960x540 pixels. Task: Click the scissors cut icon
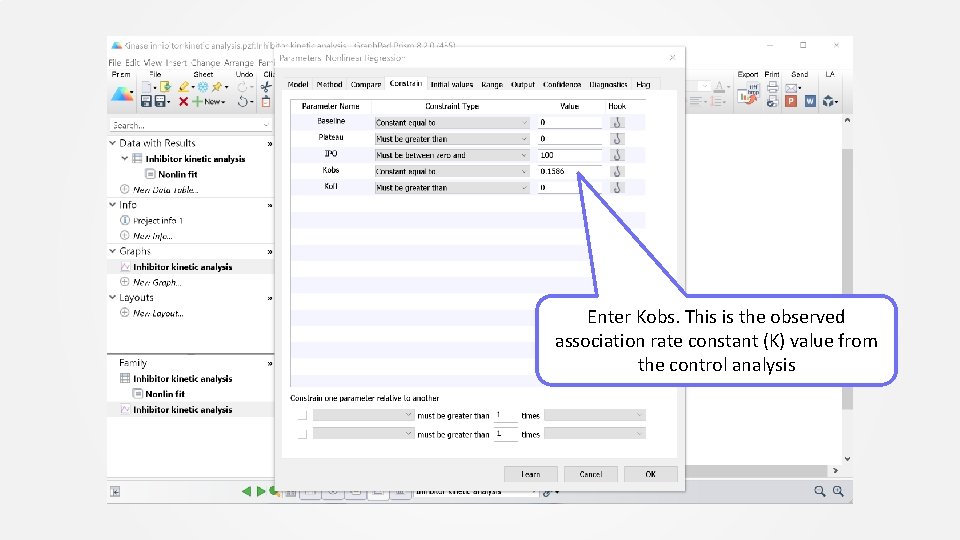(x=266, y=87)
